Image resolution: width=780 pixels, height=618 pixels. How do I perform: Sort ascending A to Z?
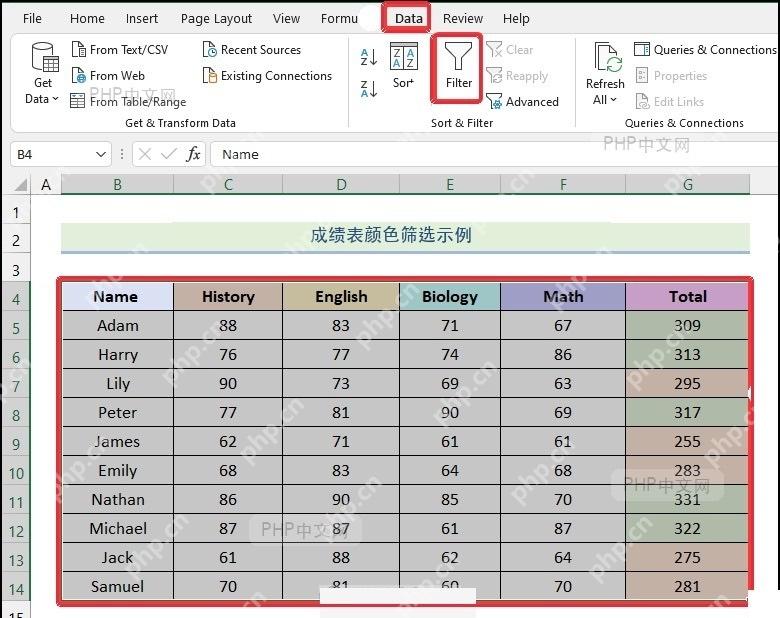[369, 57]
